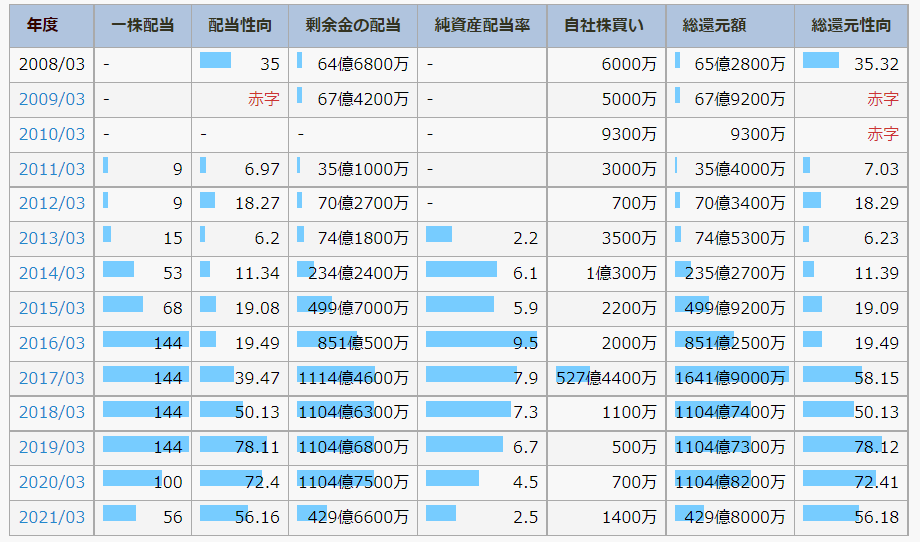The image size is (920, 542).
Task: Select the 1億300万 buyback value
Action: coord(621,273)
